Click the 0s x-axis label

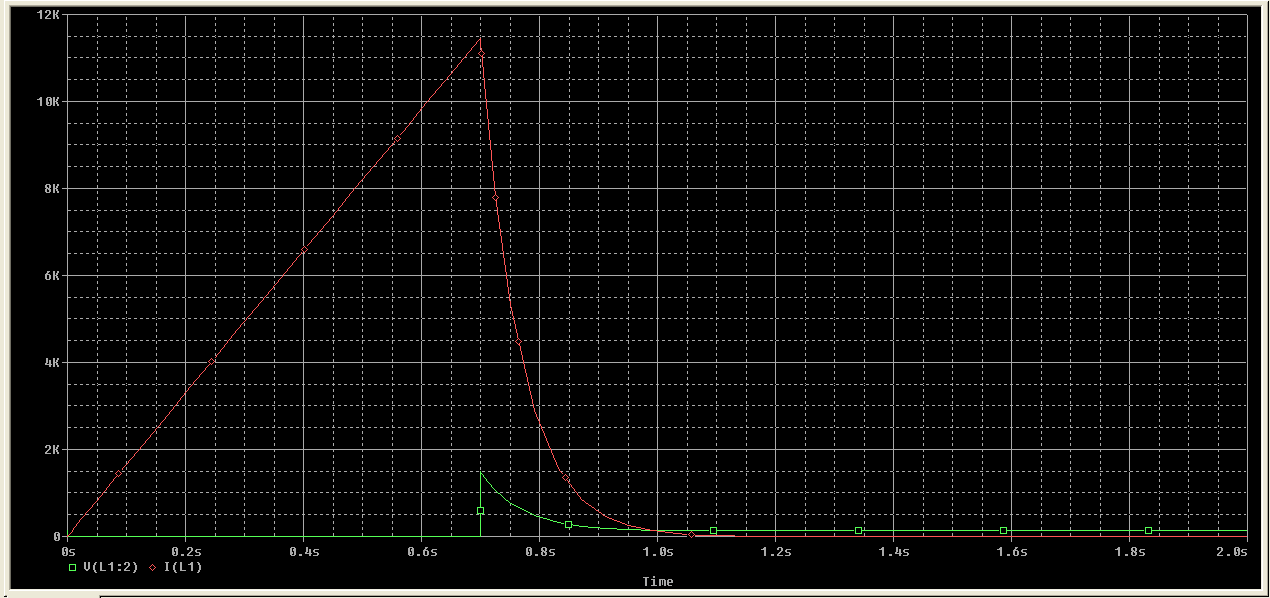click(68, 551)
